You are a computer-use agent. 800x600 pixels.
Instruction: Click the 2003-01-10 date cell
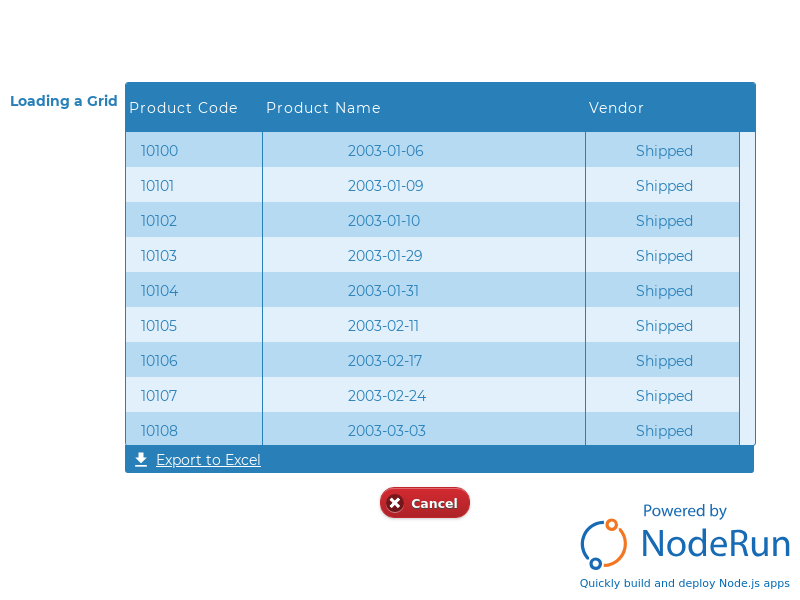[x=423, y=220]
